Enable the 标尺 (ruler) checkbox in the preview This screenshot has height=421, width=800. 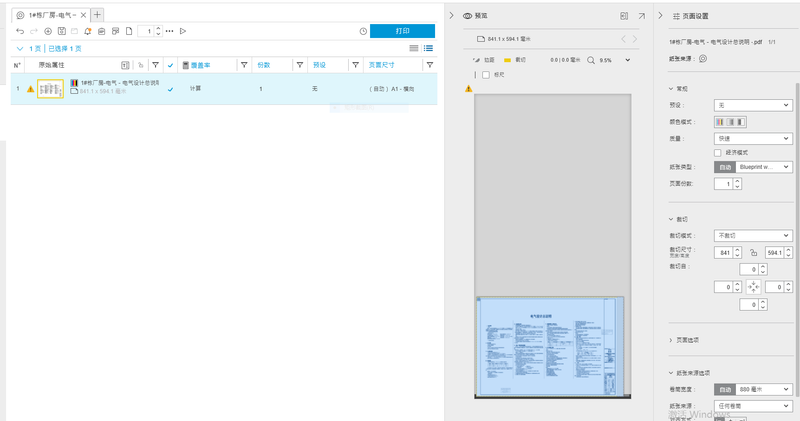(486, 74)
